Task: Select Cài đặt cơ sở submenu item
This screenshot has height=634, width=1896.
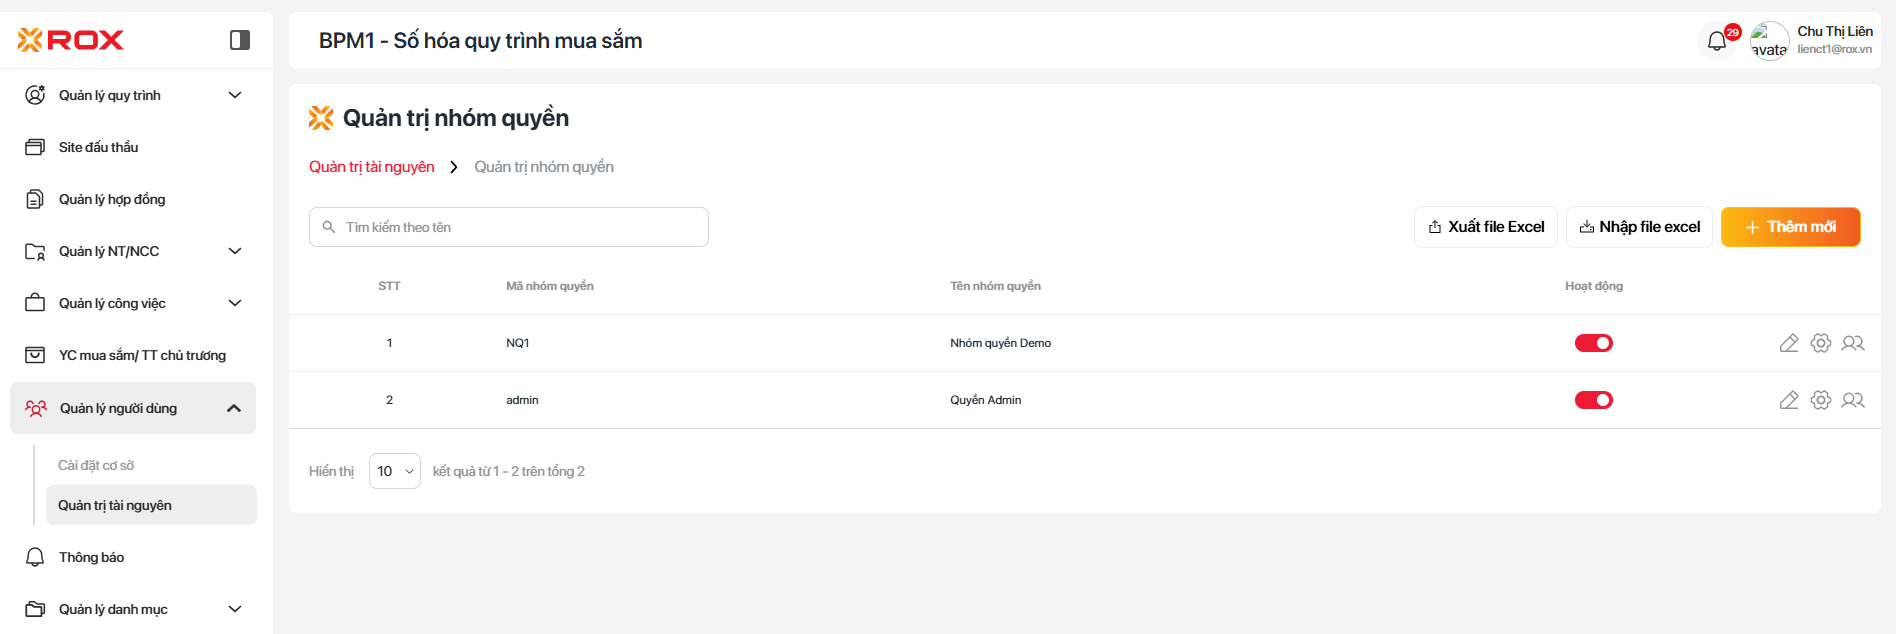Action: 96,465
